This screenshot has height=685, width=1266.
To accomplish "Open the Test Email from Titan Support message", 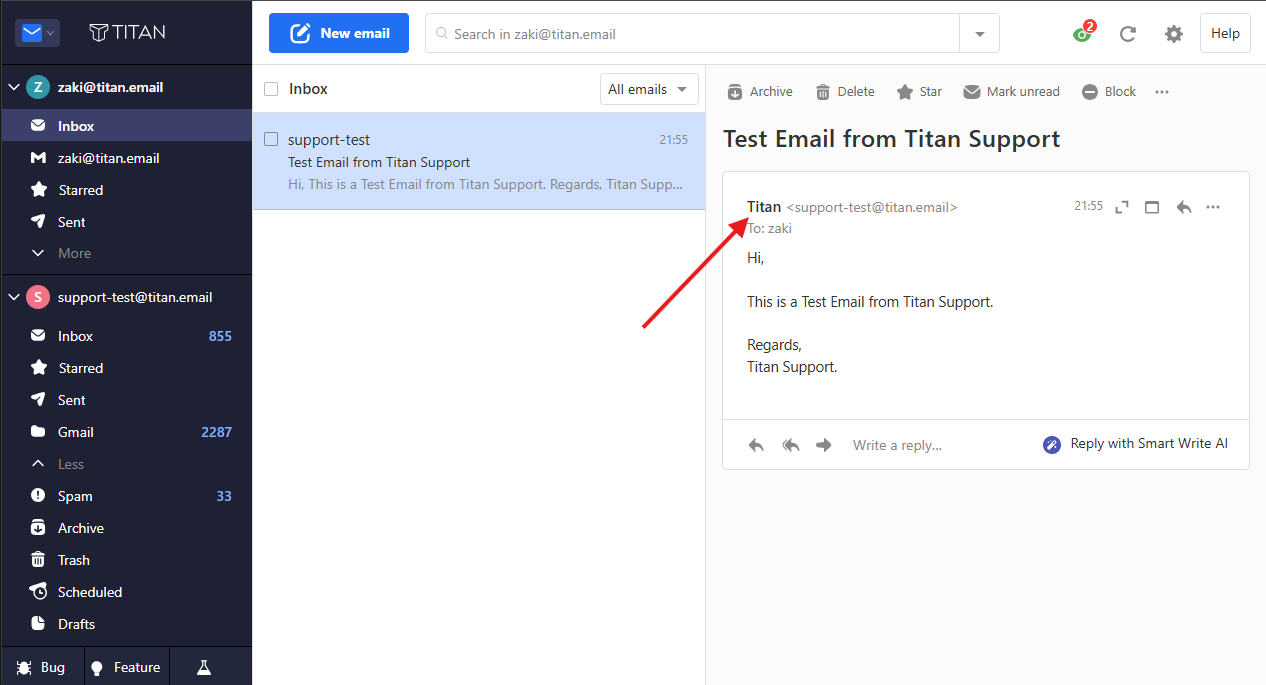I will tap(479, 161).
